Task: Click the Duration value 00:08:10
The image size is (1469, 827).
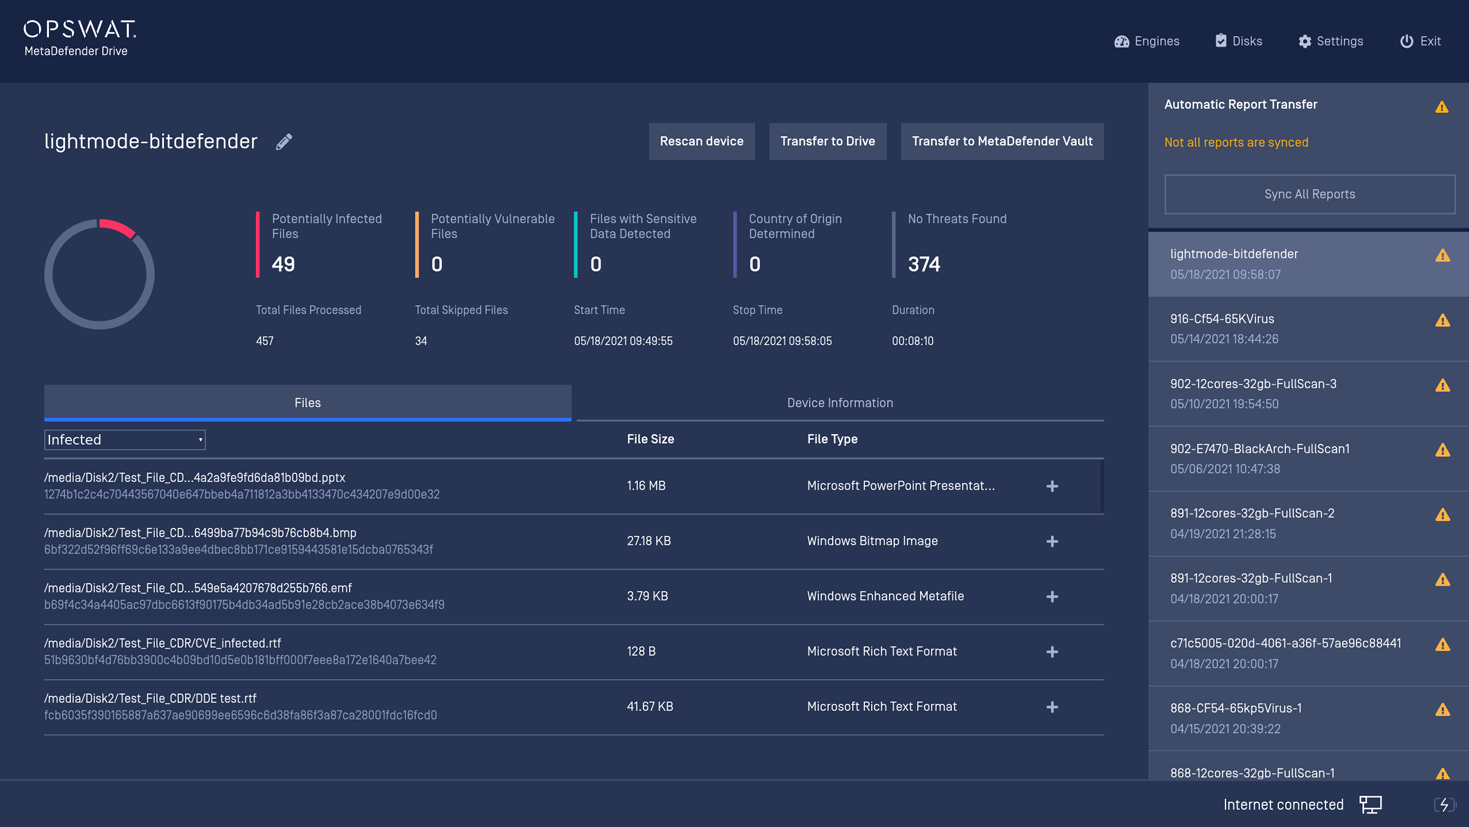Action: tap(913, 341)
